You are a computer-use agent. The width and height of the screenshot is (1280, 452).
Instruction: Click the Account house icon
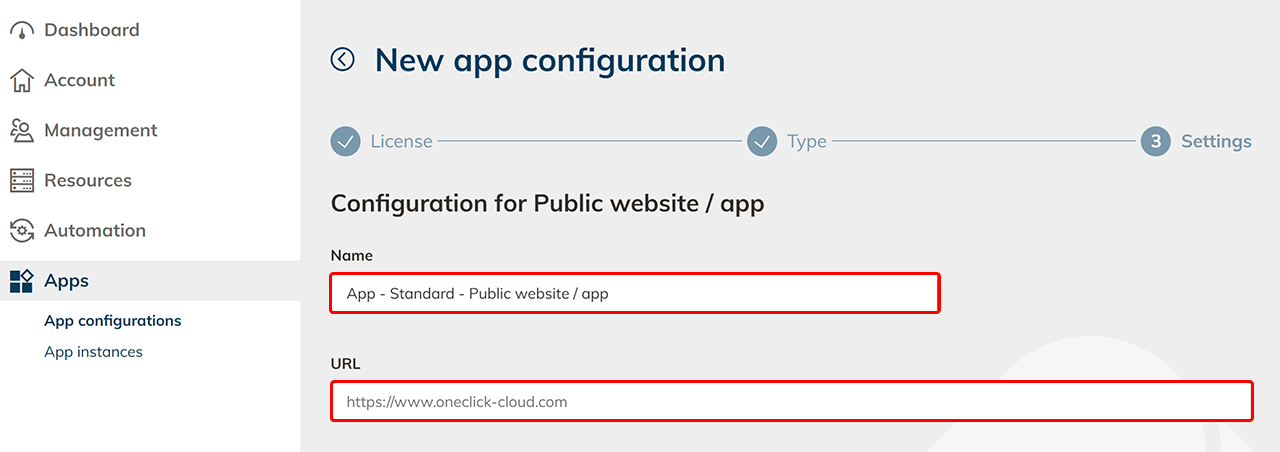[22, 81]
